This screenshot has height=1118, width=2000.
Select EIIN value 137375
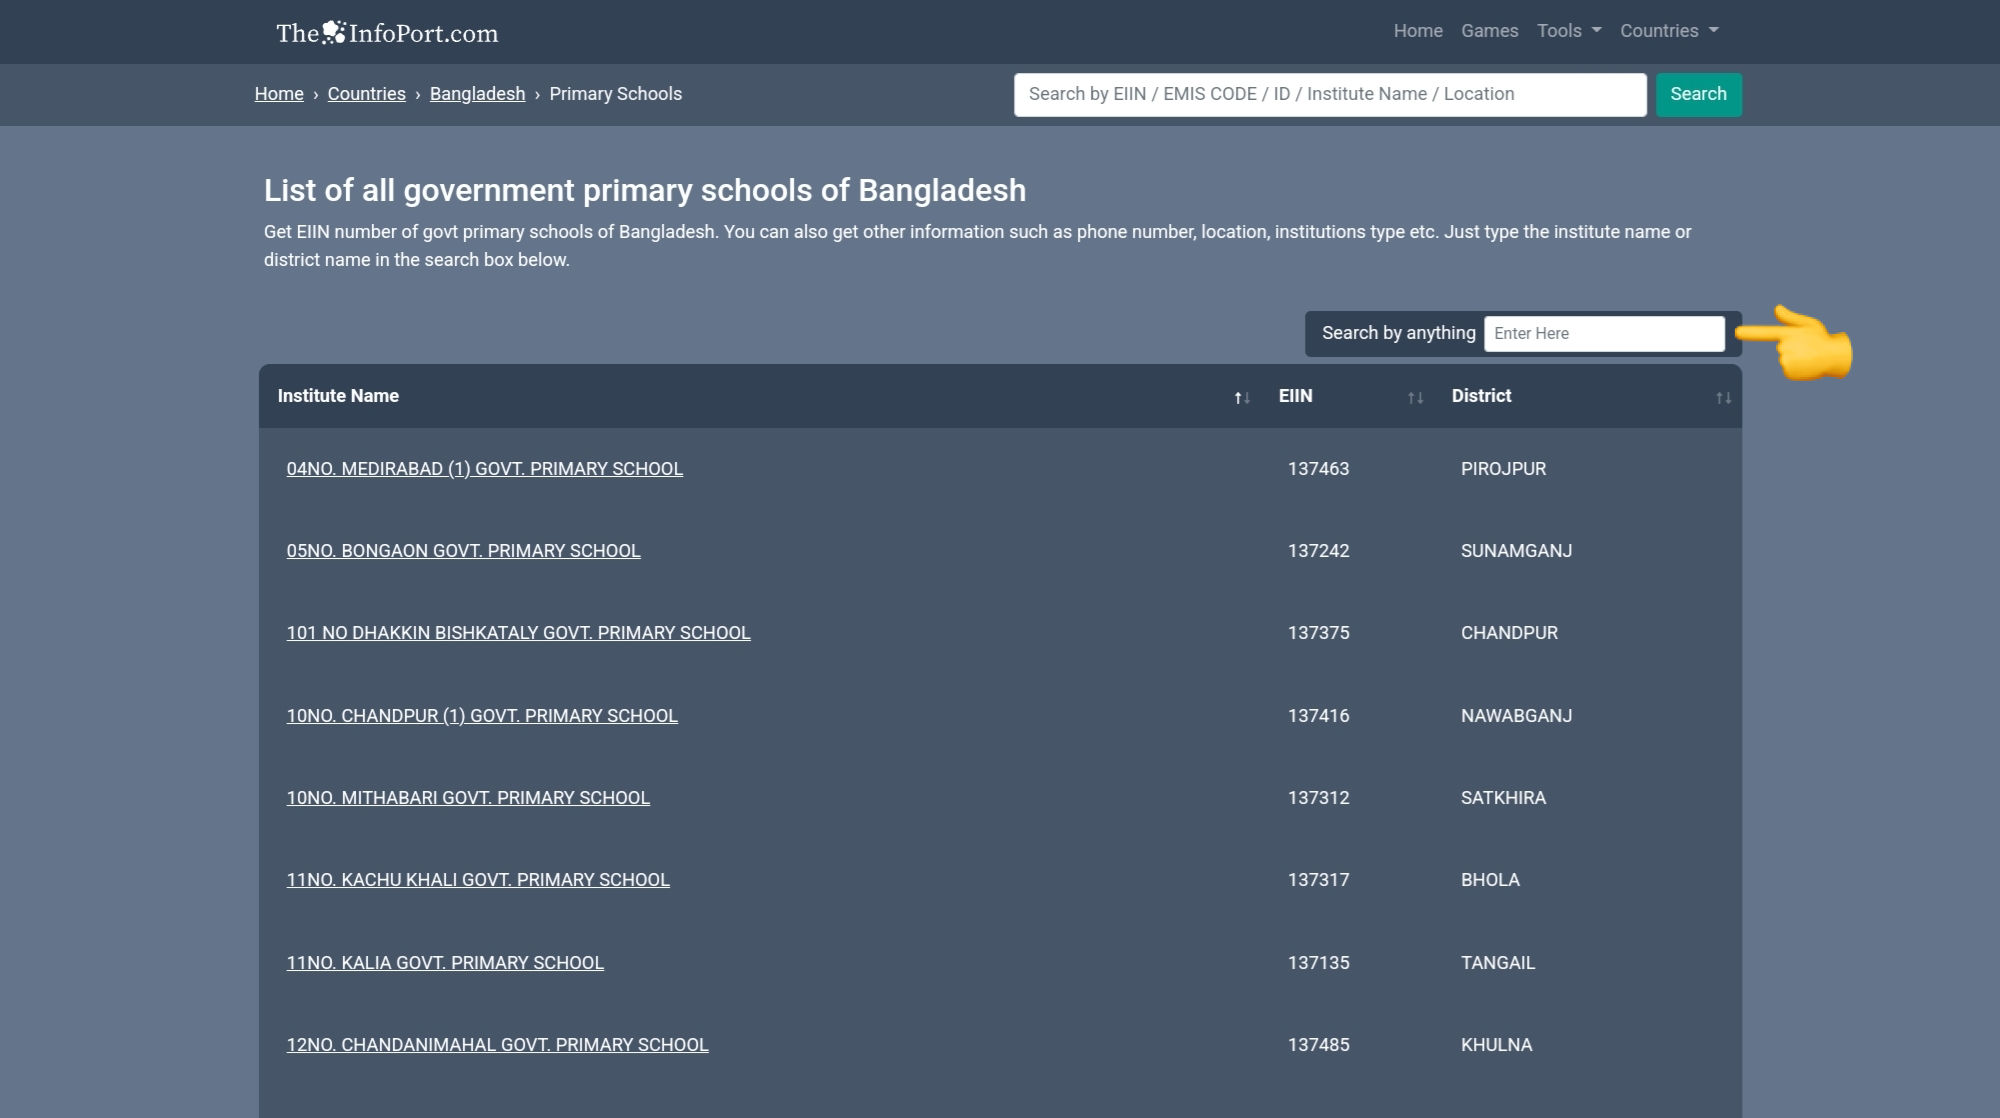(1318, 633)
